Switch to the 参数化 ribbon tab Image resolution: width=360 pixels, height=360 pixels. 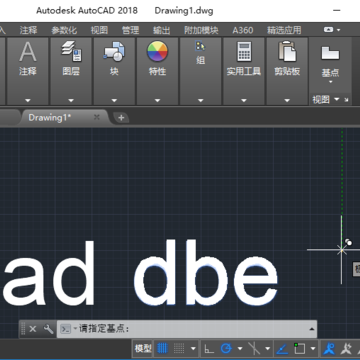tap(64, 30)
